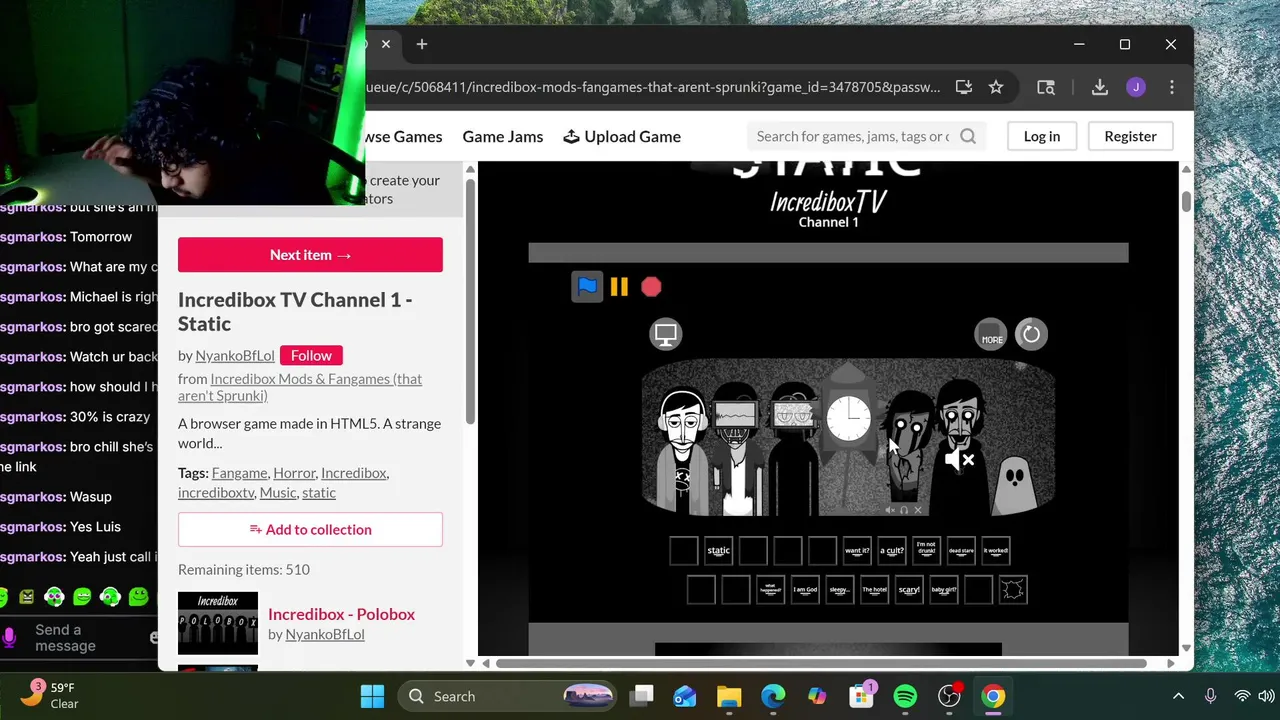Toggle the small mute icon under the fifth character
Image resolution: width=1280 pixels, height=720 pixels.
click(890, 510)
